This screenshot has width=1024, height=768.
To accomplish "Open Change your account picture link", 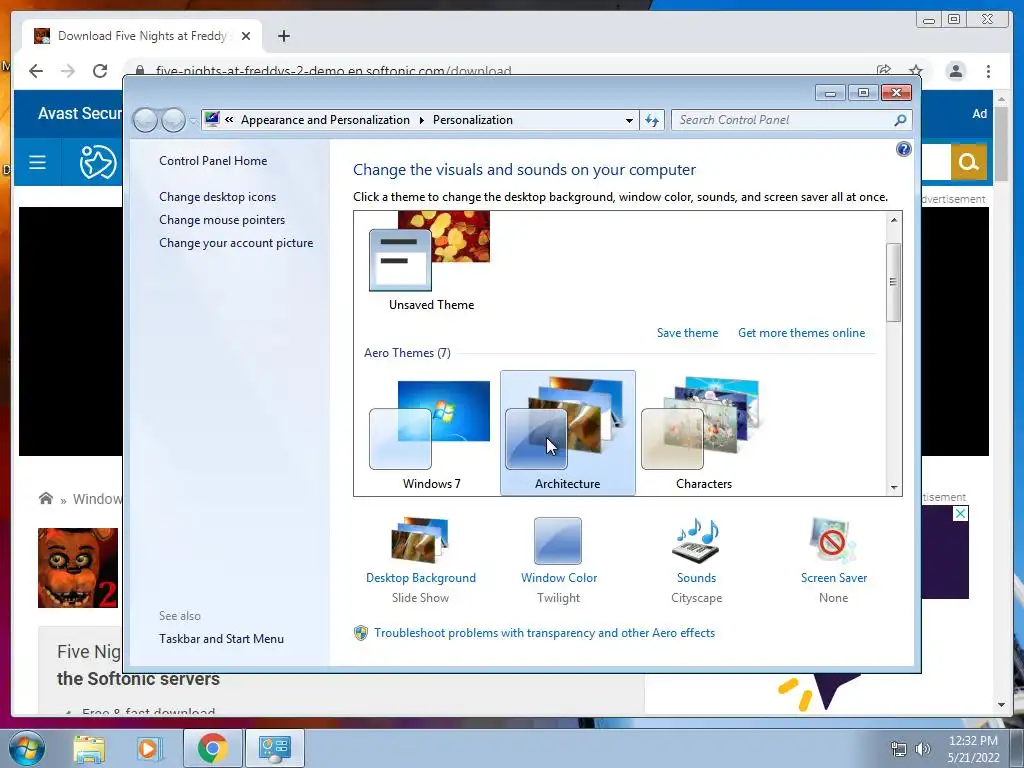I will tap(236, 243).
